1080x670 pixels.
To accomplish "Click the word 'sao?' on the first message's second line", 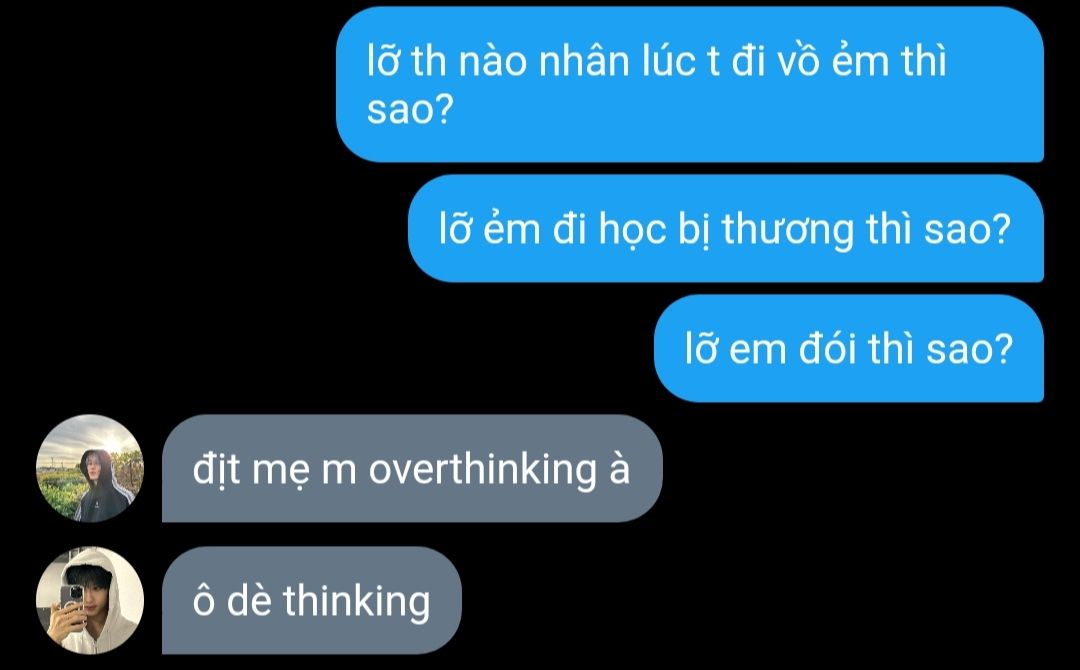I will click(x=408, y=110).
